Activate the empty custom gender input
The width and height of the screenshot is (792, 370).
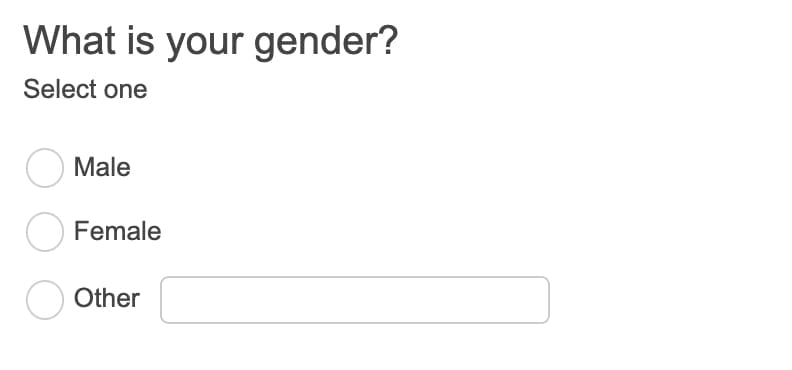tap(355, 300)
